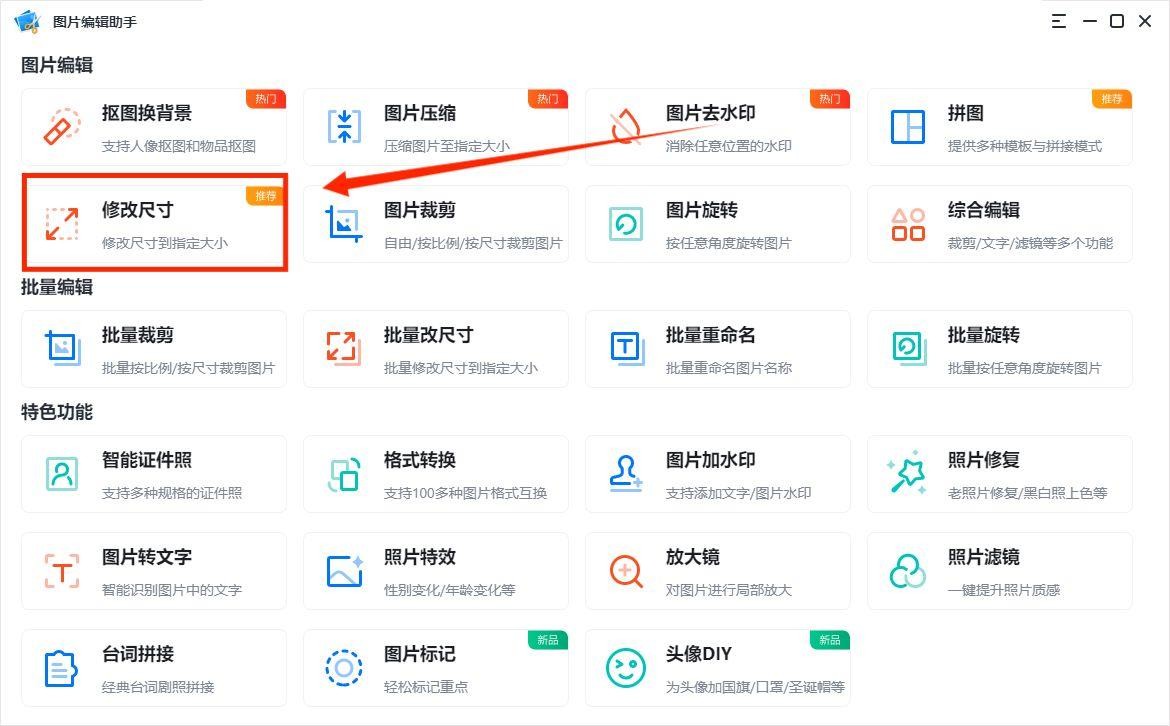Select the 图片去水印 watermark removal icon
The height and width of the screenshot is (726, 1170).
[x=625, y=126]
